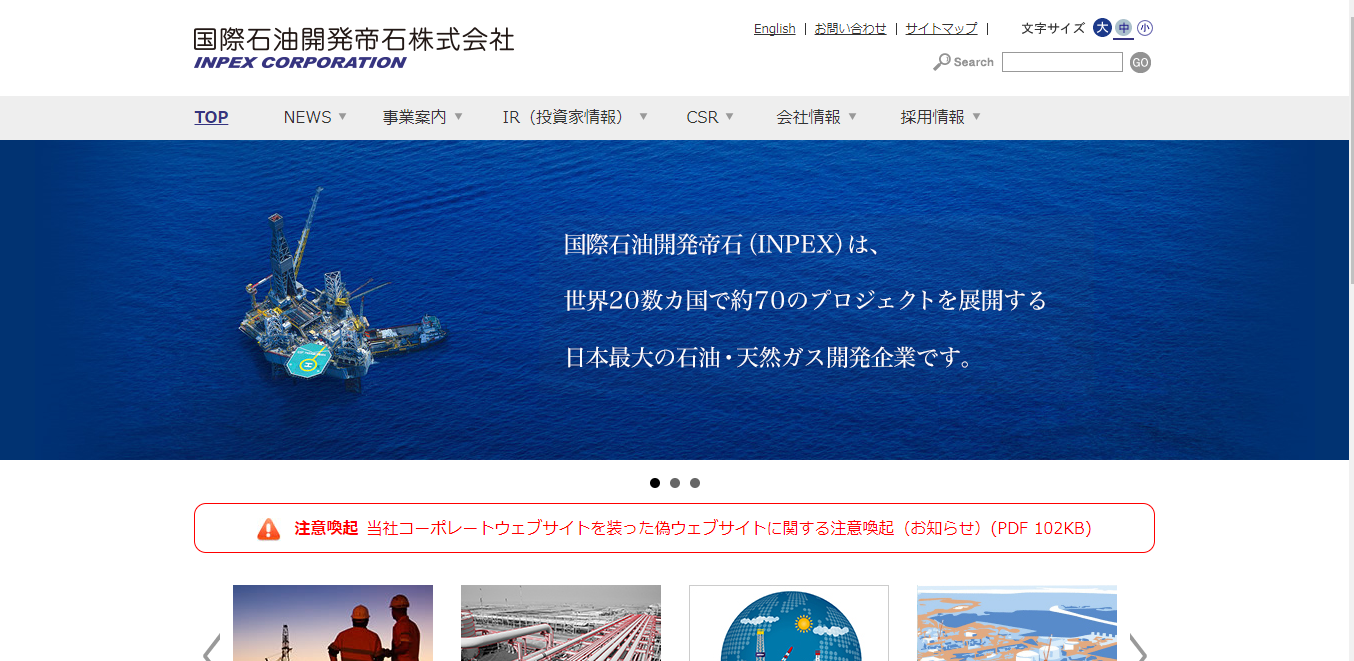This screenshot has width=1354, height=661.
Task: Open the 事業案内 menu
Action: [414, 117]
